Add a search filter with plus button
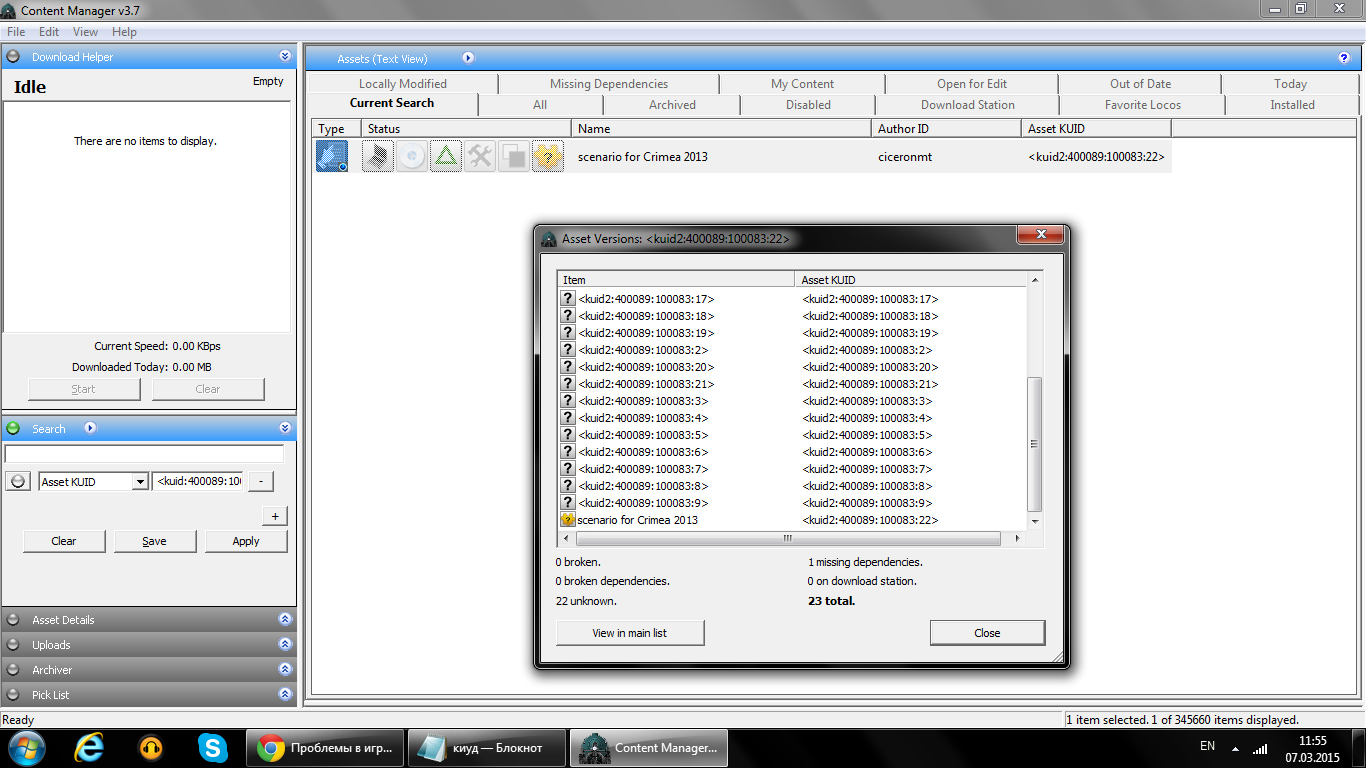The height and width of the screenshot is (768, 1366). tap(275, 516)
